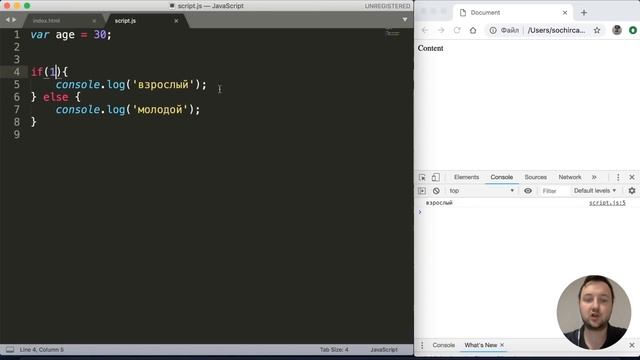The height and width of the screenshot is (360, 640).
Task: Place the cursor on 'молодой' string in the code
Action: coord(160,109)
